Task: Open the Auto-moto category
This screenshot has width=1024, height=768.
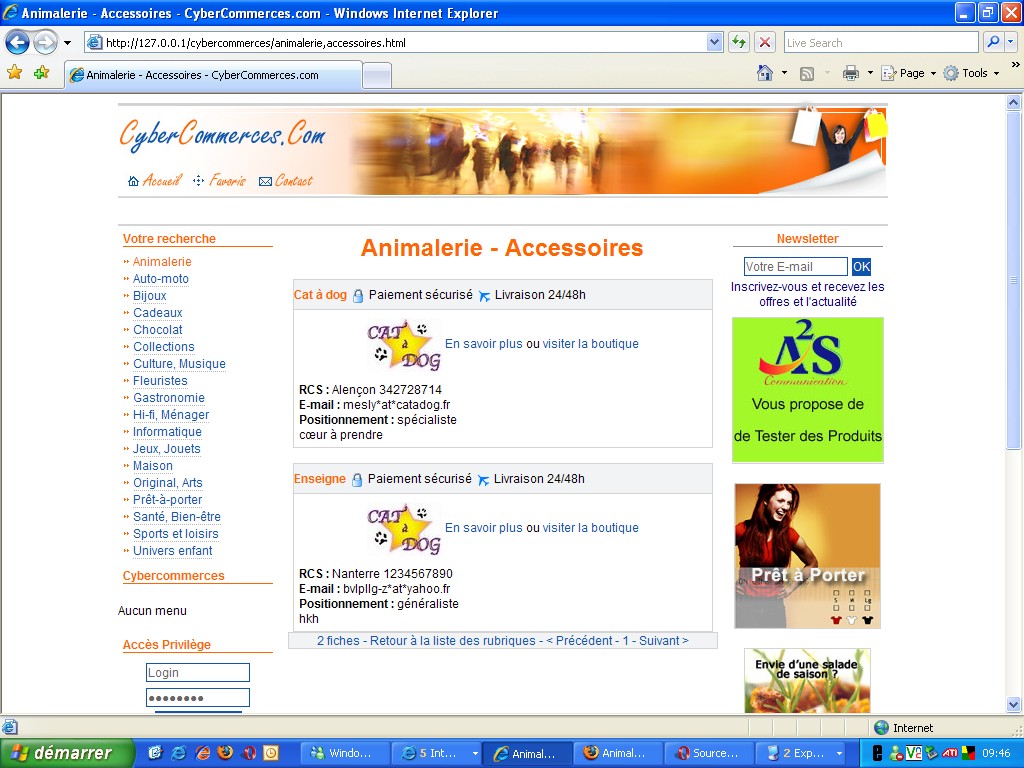Action: click(x=161, y=279)
